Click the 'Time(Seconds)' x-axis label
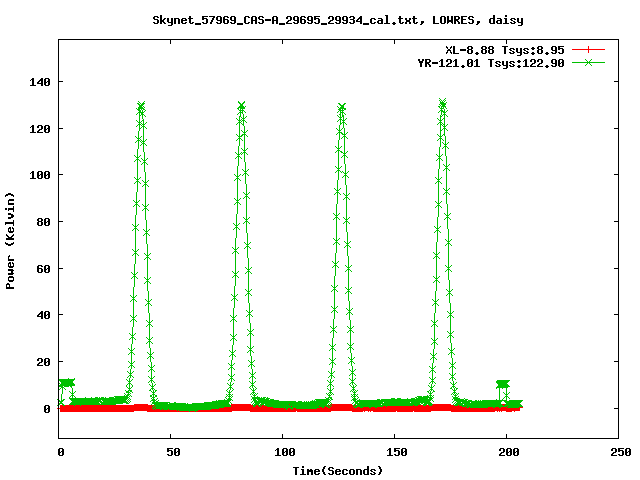 pos(338,470)
